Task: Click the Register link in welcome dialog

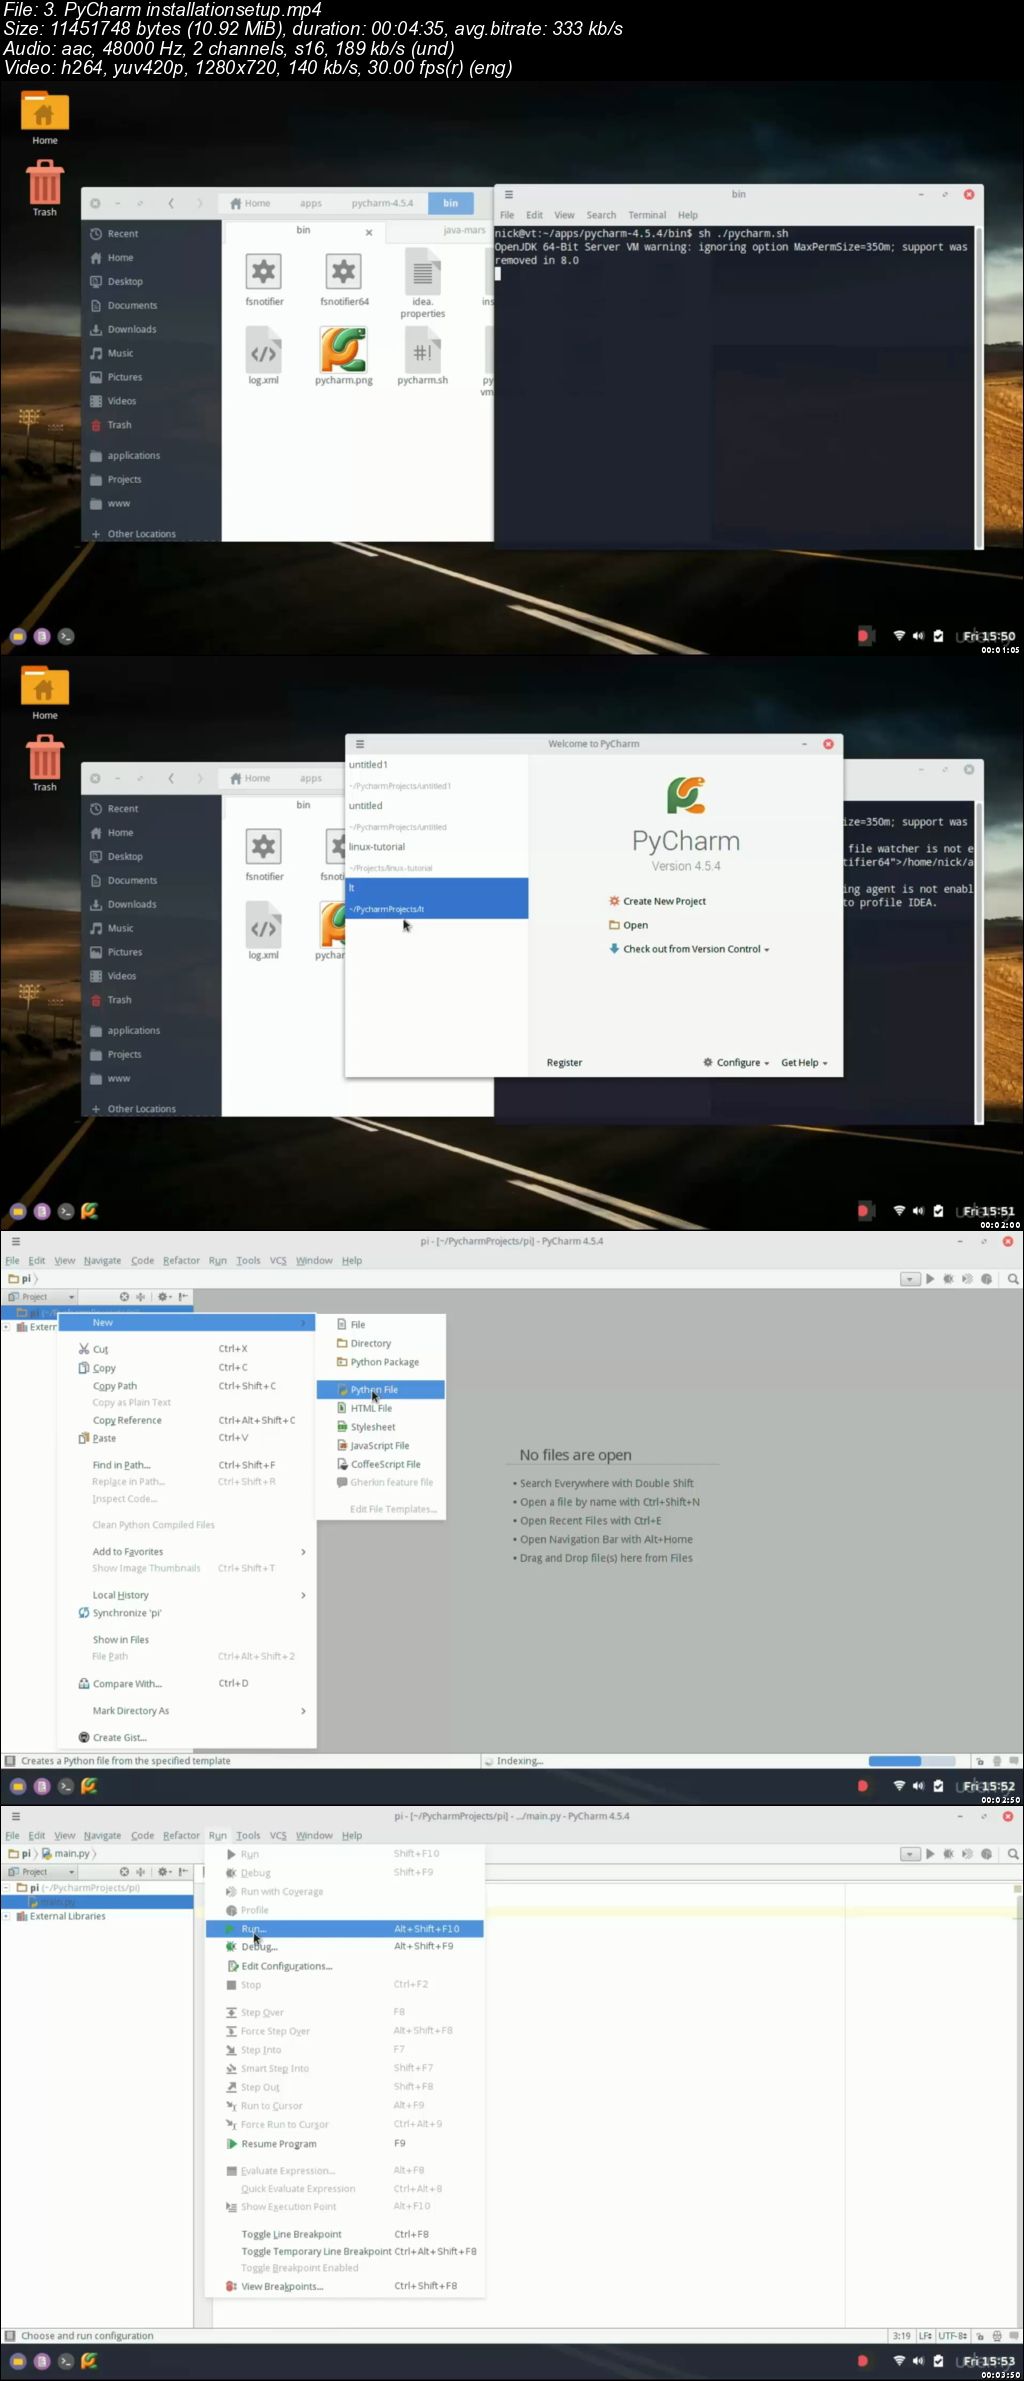Action: point(564,1062)
